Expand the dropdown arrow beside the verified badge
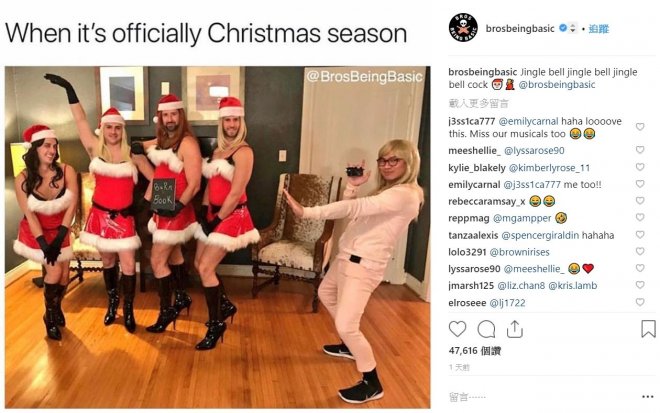The image size is (660, 413). click(572, 29)
